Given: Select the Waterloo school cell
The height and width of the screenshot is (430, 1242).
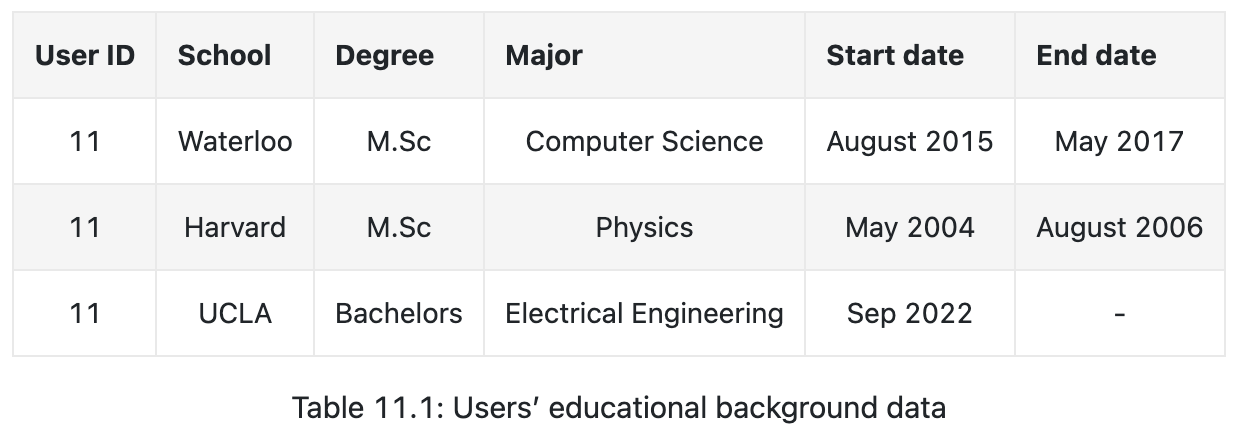Looking at the screenshot, I should 235,141.
